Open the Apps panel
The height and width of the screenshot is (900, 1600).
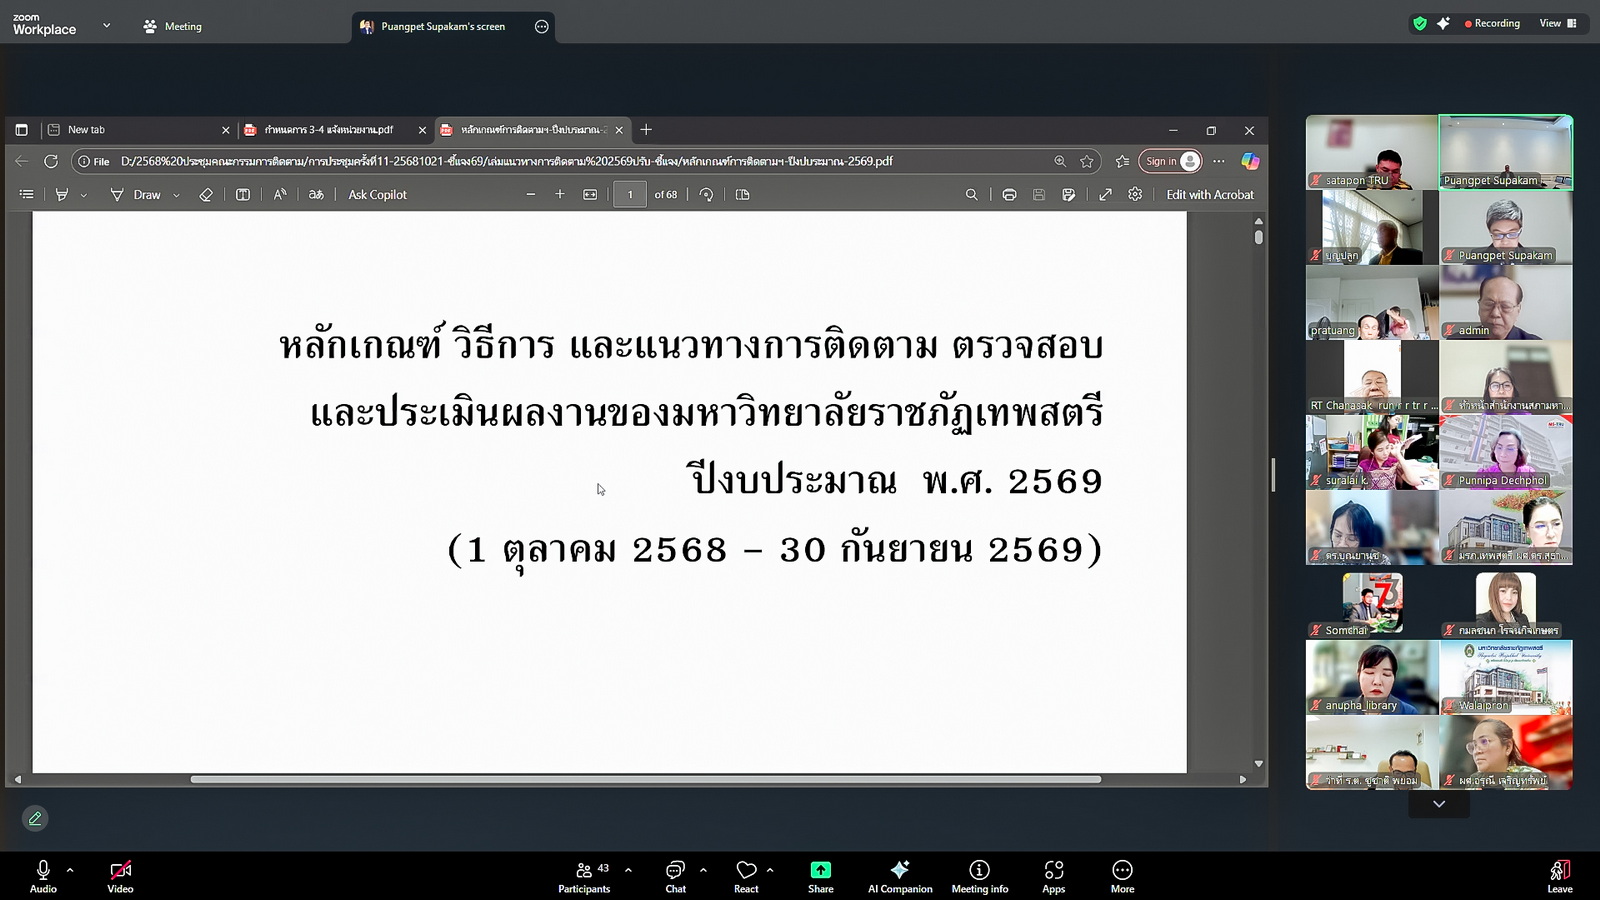(x=1053, y=875)
